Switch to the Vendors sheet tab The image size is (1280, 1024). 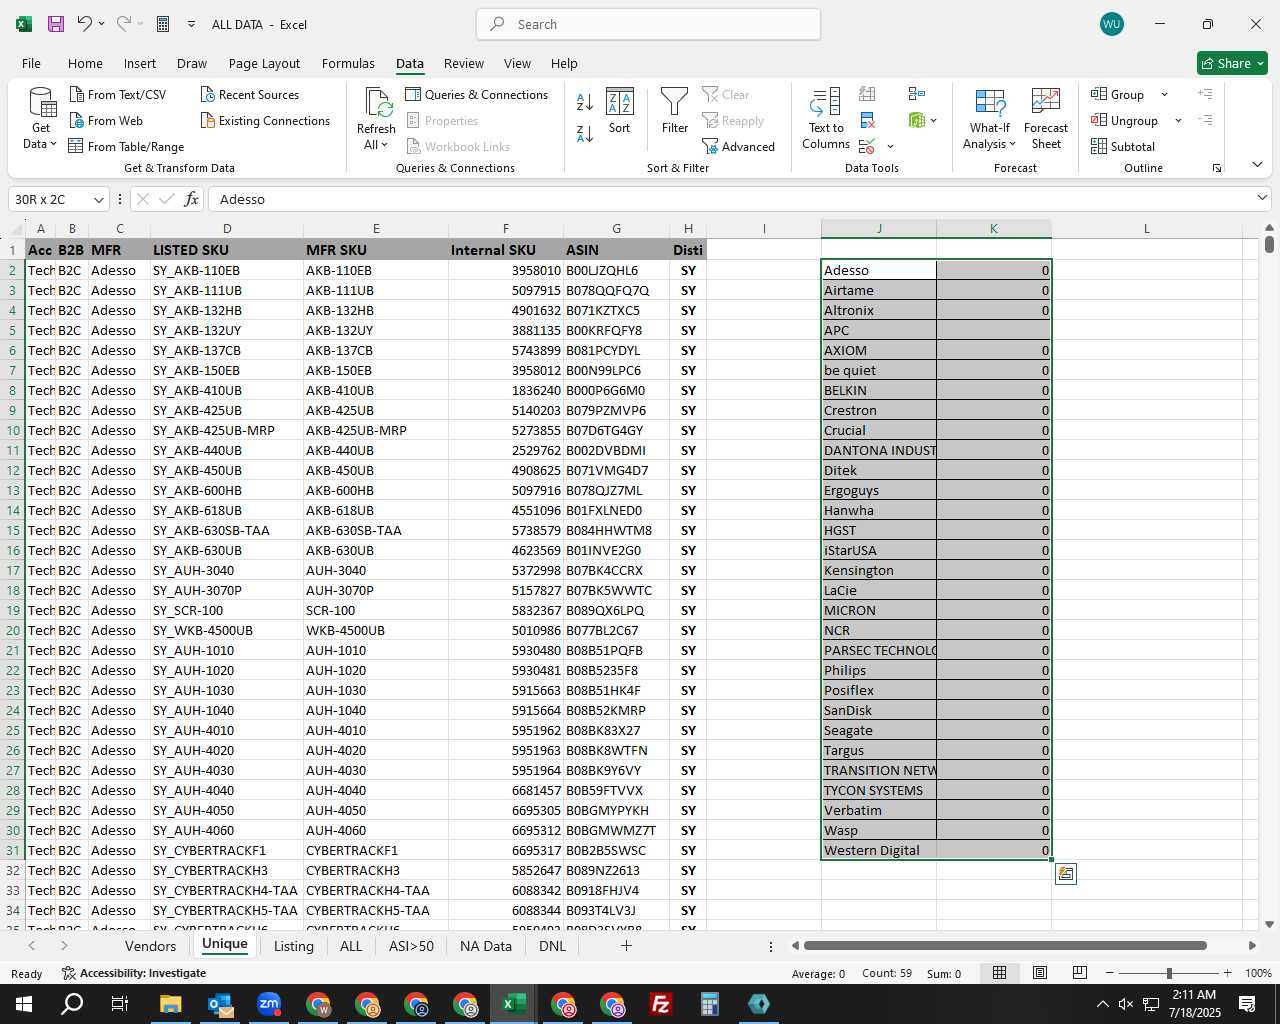pos(150,946)
